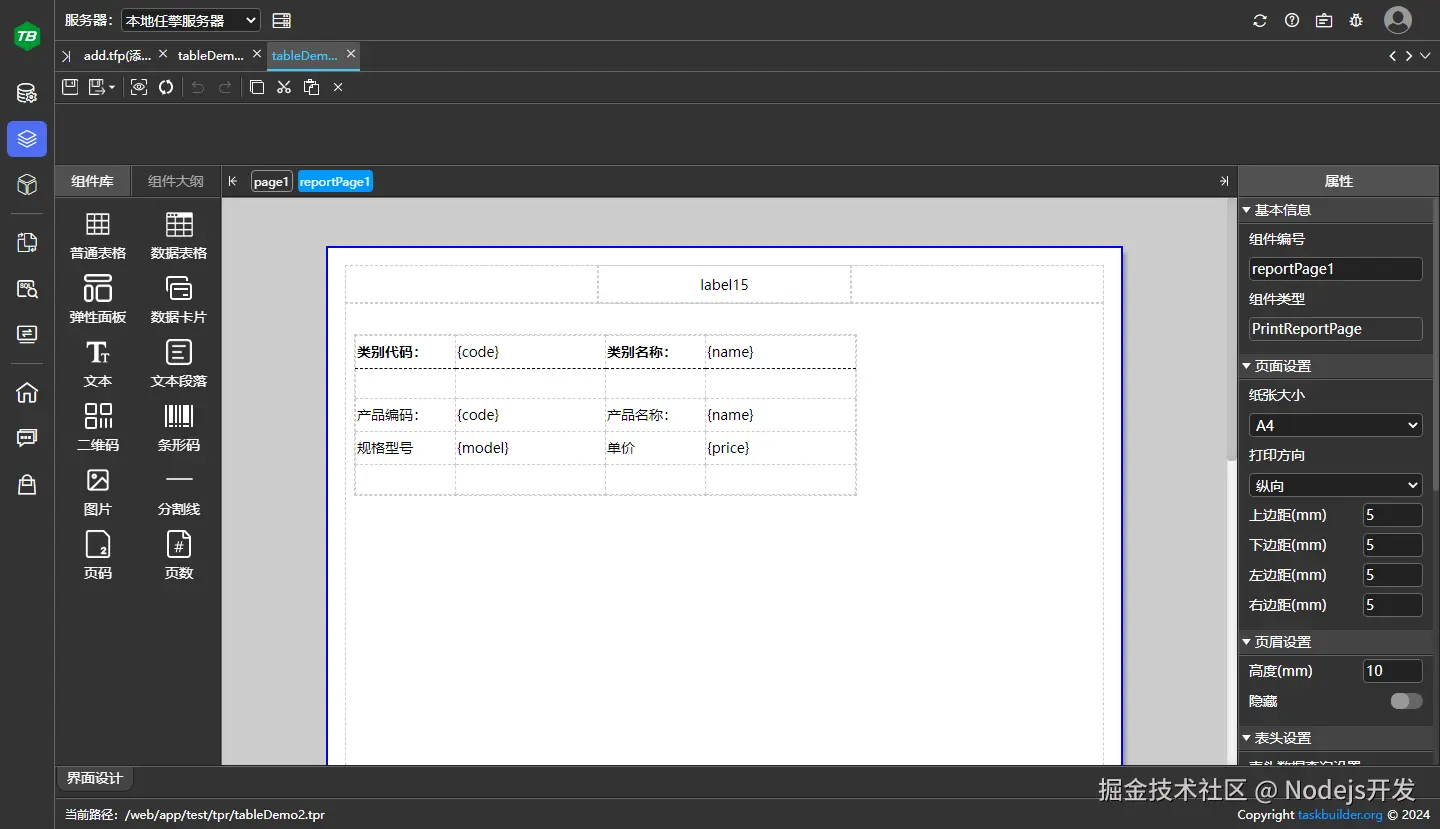Open the 打印方向 纵向 dropdown
This screenshot has width=1440, height=829.
pos(1335,485)
